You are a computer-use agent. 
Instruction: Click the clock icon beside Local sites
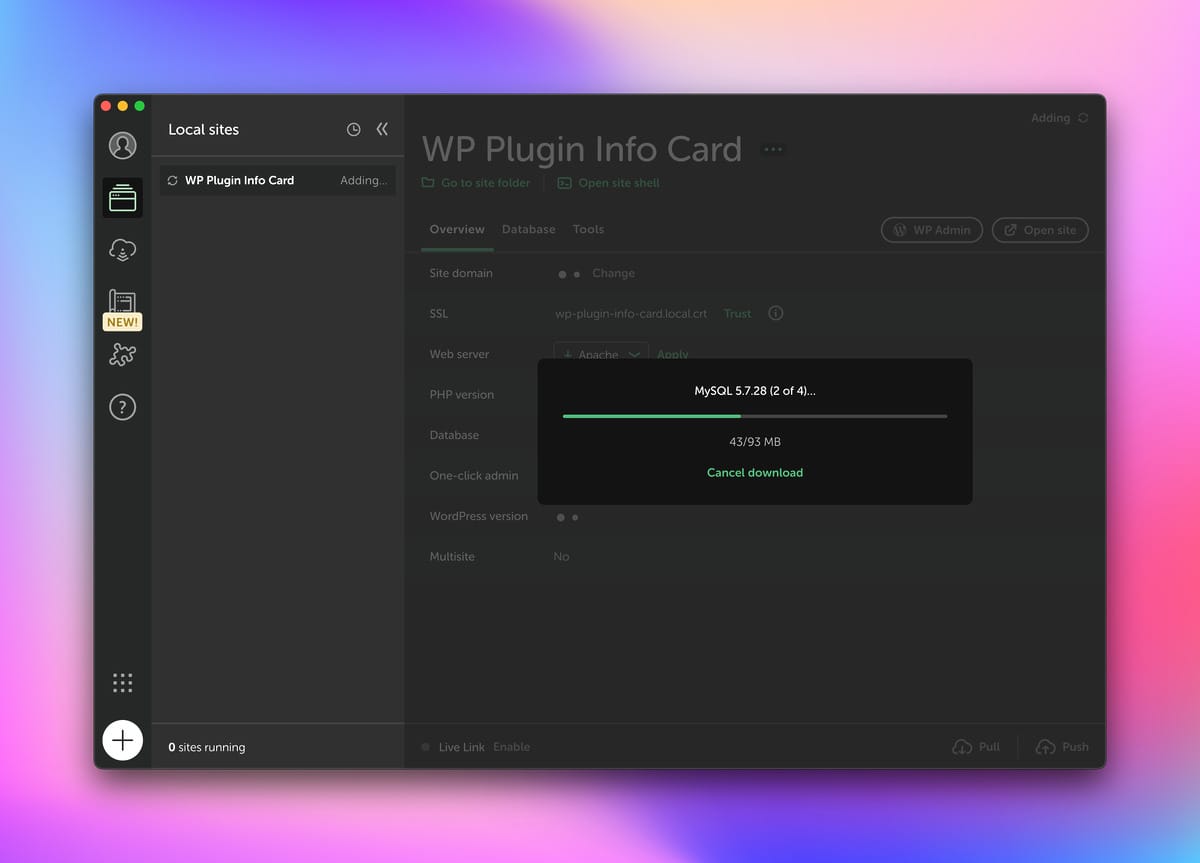[x=353, y=129]
